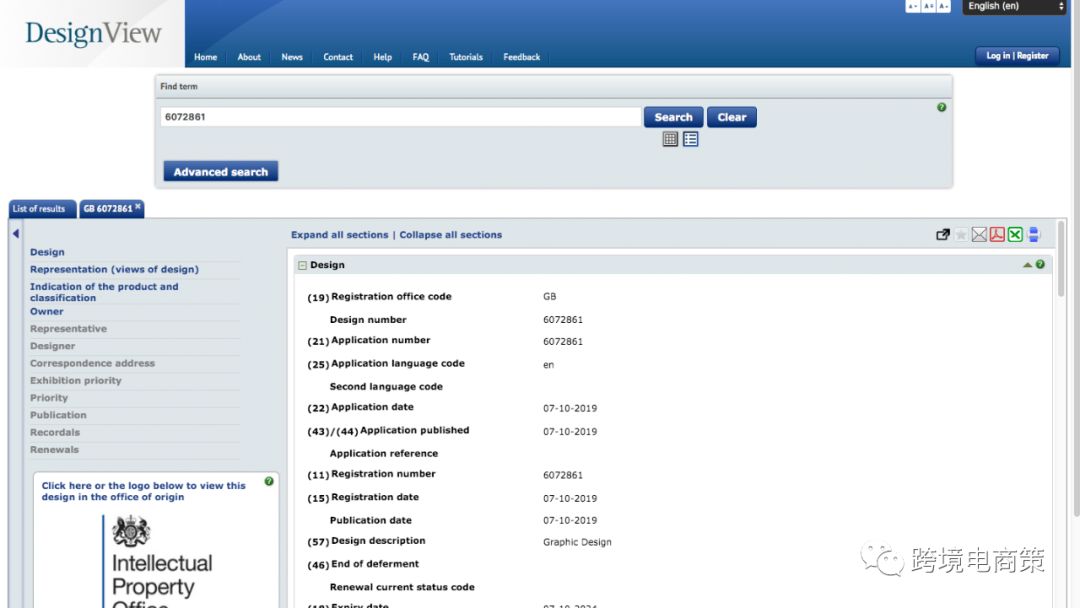Switch results to grid view
This screenshot has height=608, width=1080.
pos(670,139)
